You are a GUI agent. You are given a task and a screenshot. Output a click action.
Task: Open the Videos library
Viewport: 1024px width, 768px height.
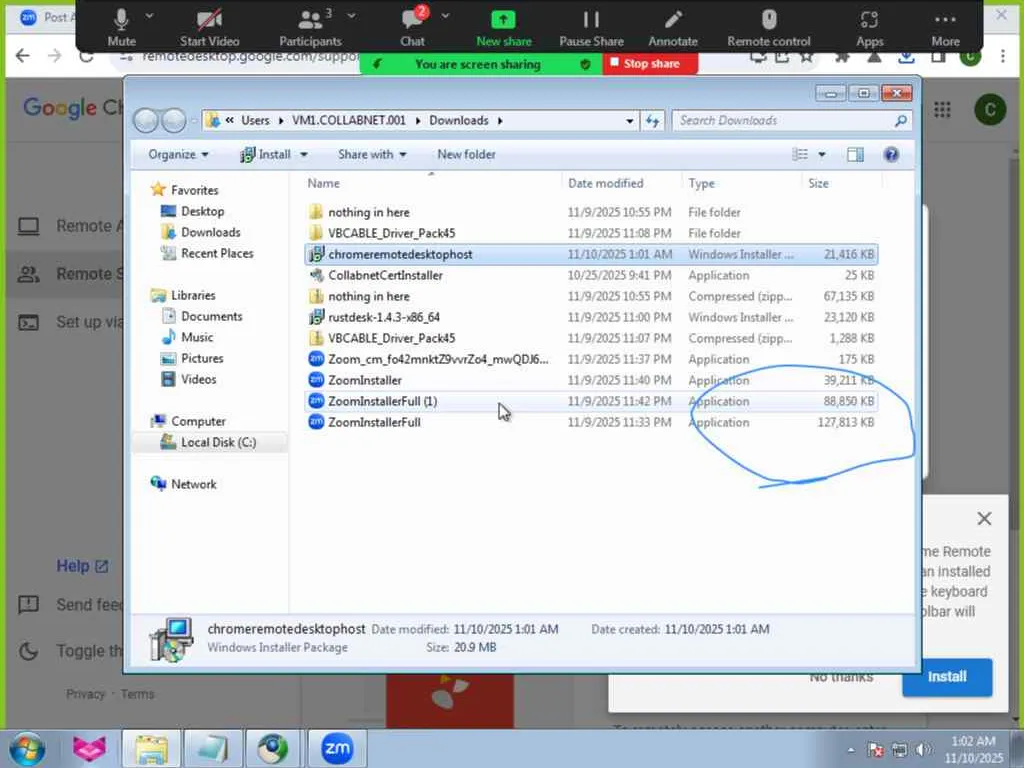(x=189, y=379)
